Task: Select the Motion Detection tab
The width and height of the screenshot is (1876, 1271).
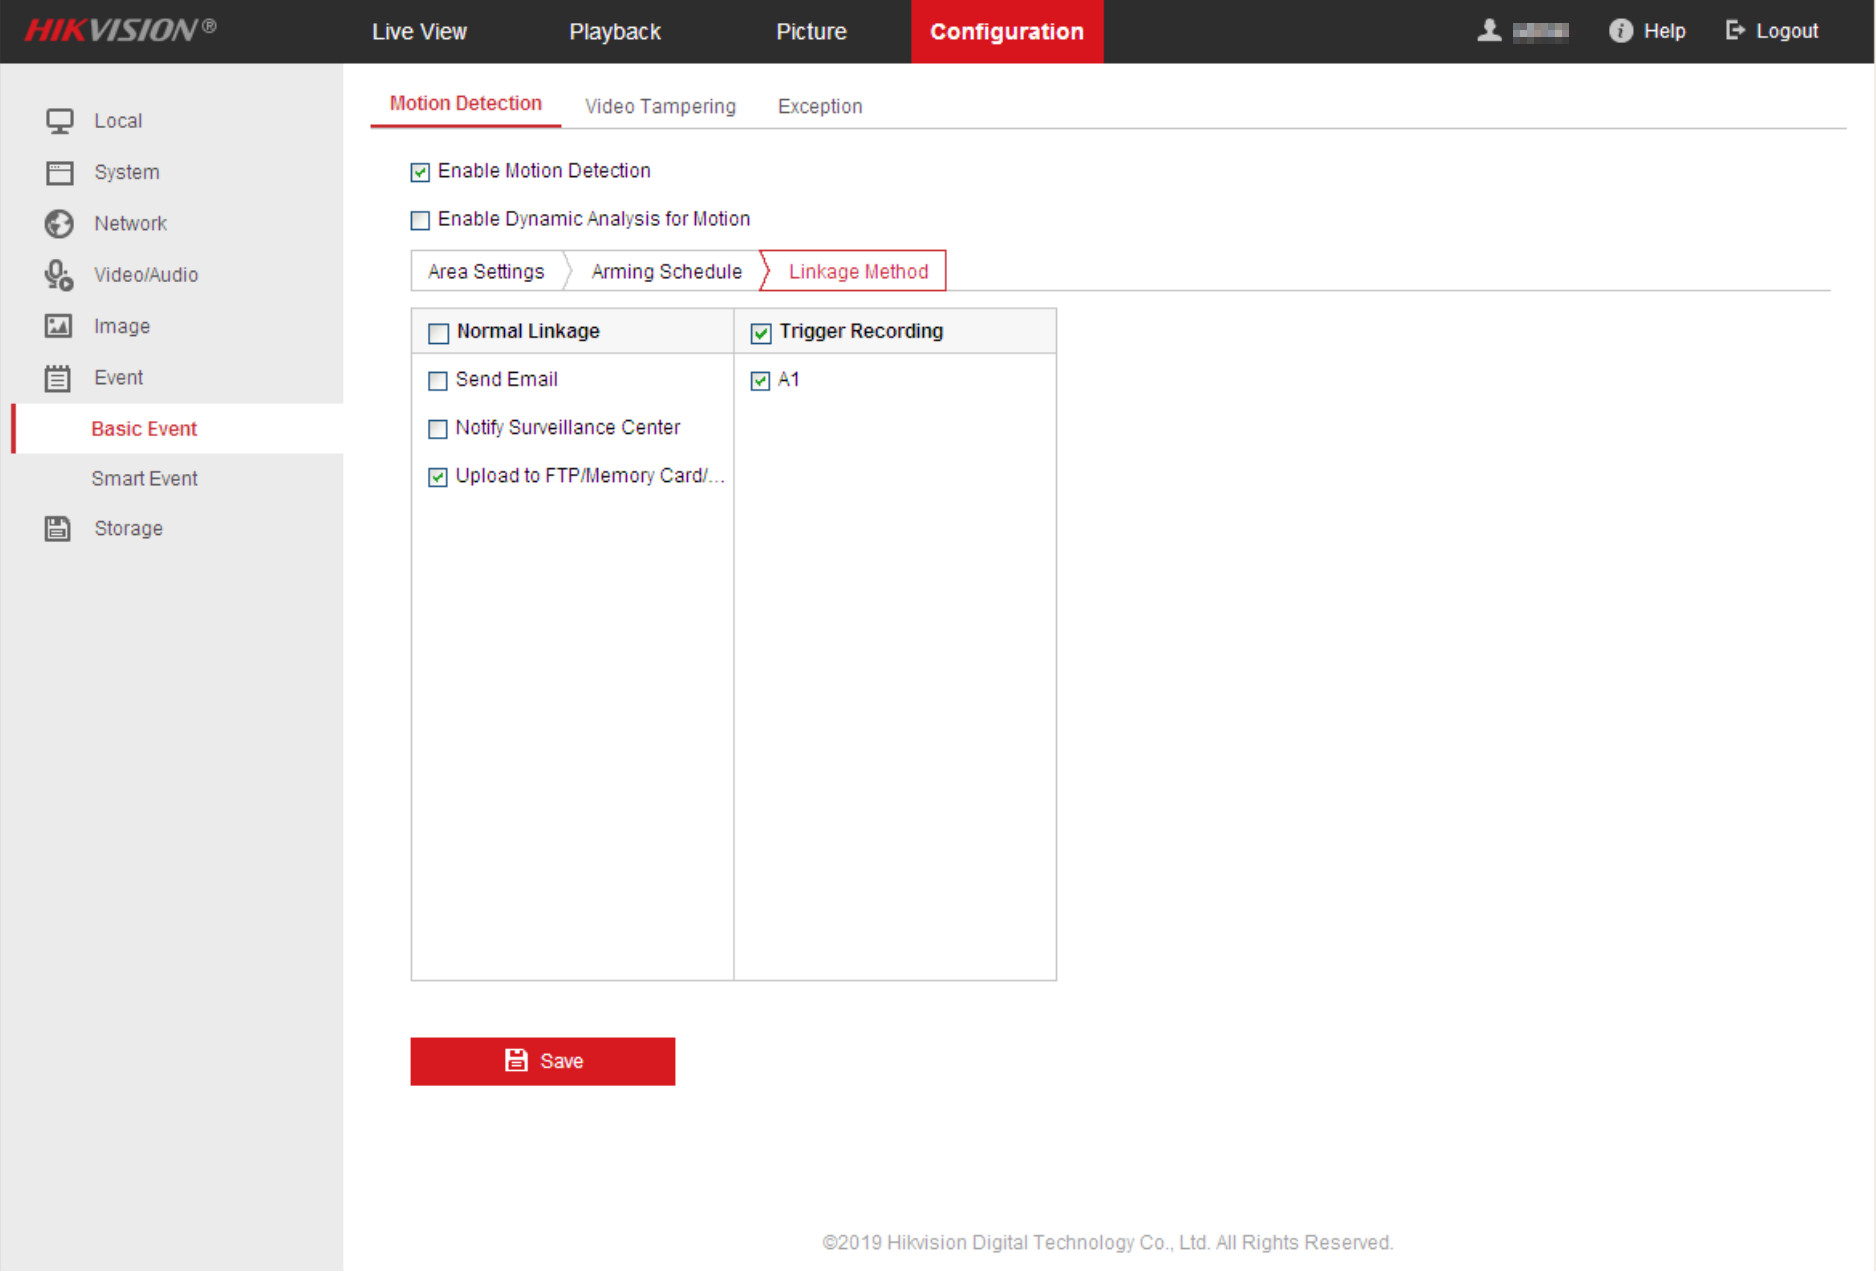Action: point(466,104)
